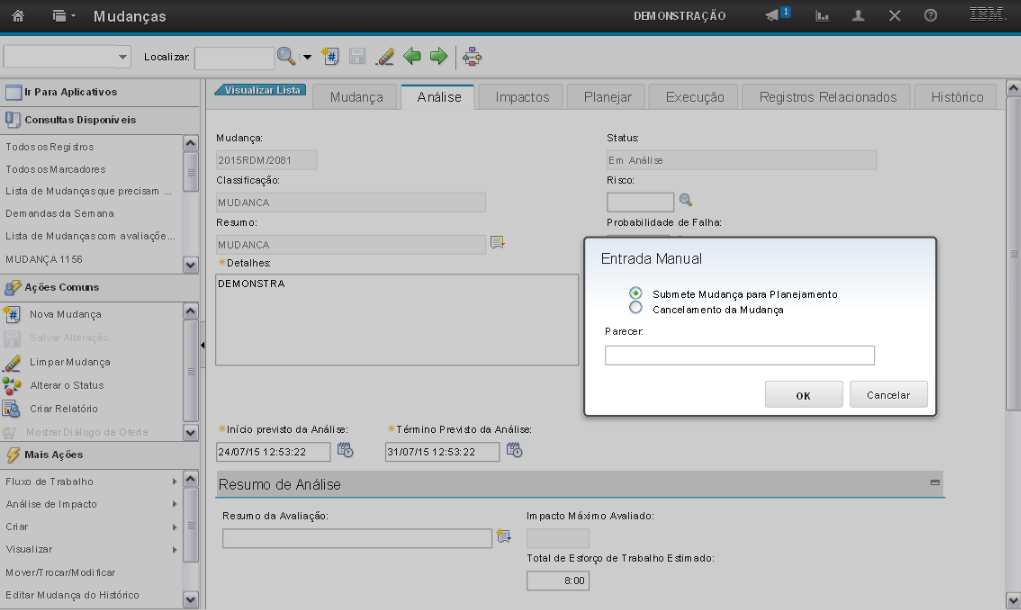Select Submete Mudança para Planejamento option
The height and width of the screenshot is (610, 1021).
coord(635,293)
